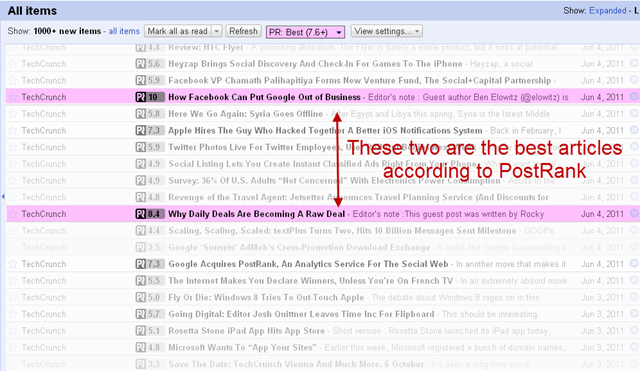Open original link icon for Heyzap article
The height and width of the screenshot is (371, 640).
click(634, 63)
